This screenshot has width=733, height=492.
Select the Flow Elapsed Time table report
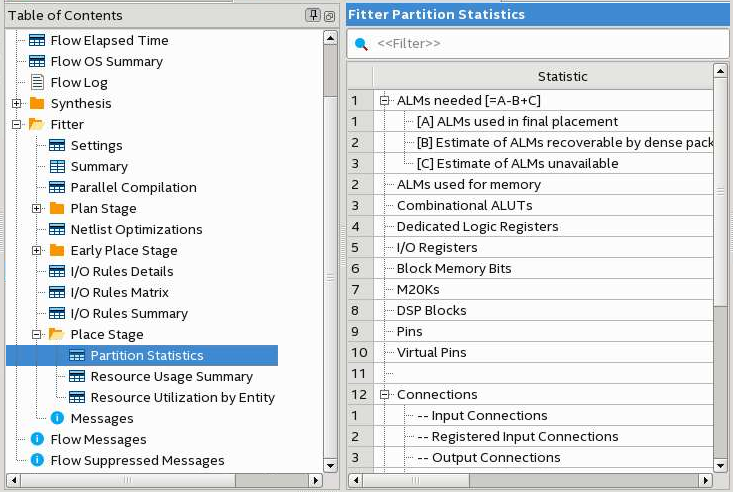(109, 40)
